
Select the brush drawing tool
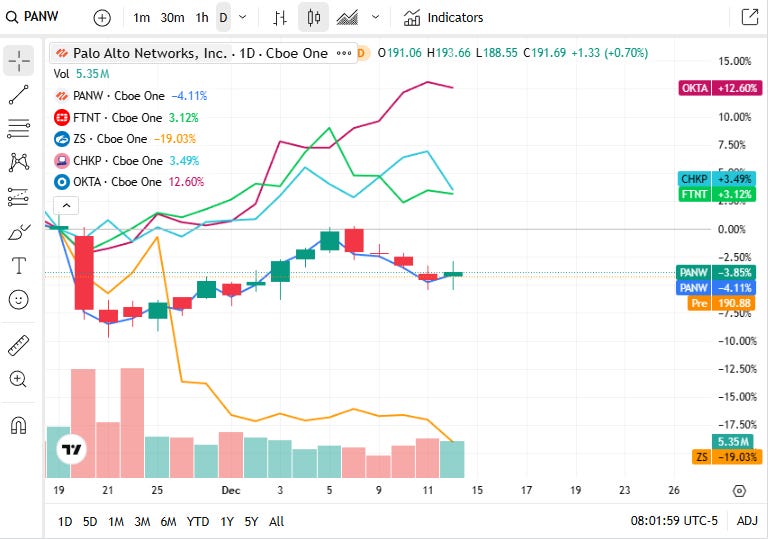tap(19, 231)
